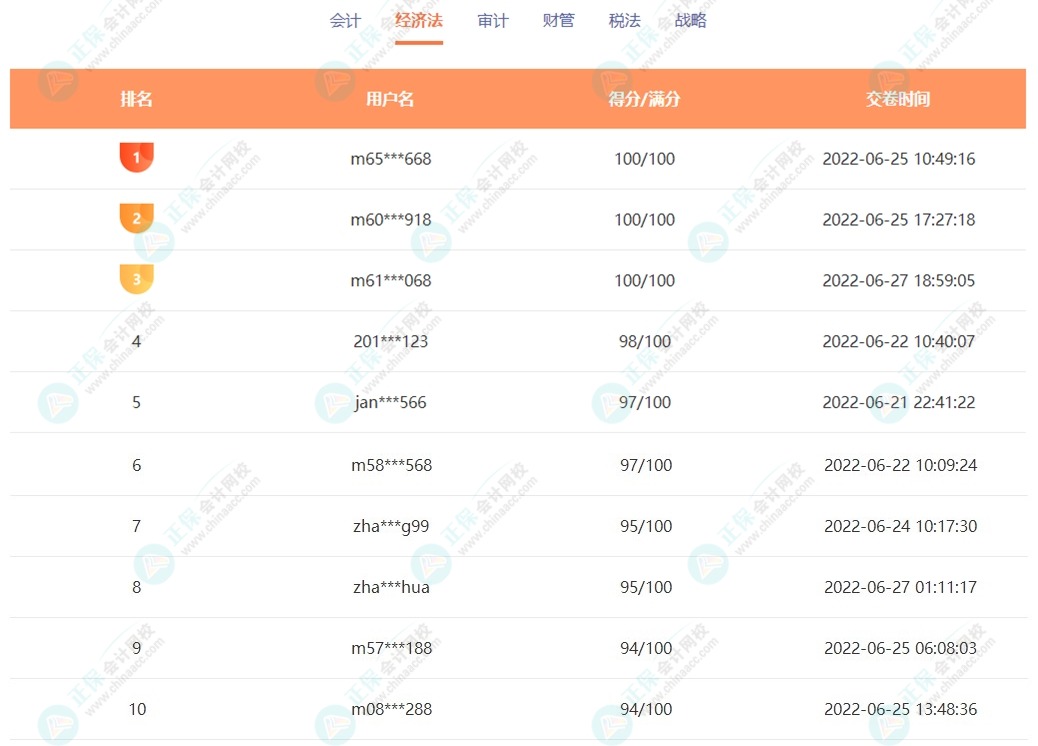Open the 审计 tab

[493, 21]
